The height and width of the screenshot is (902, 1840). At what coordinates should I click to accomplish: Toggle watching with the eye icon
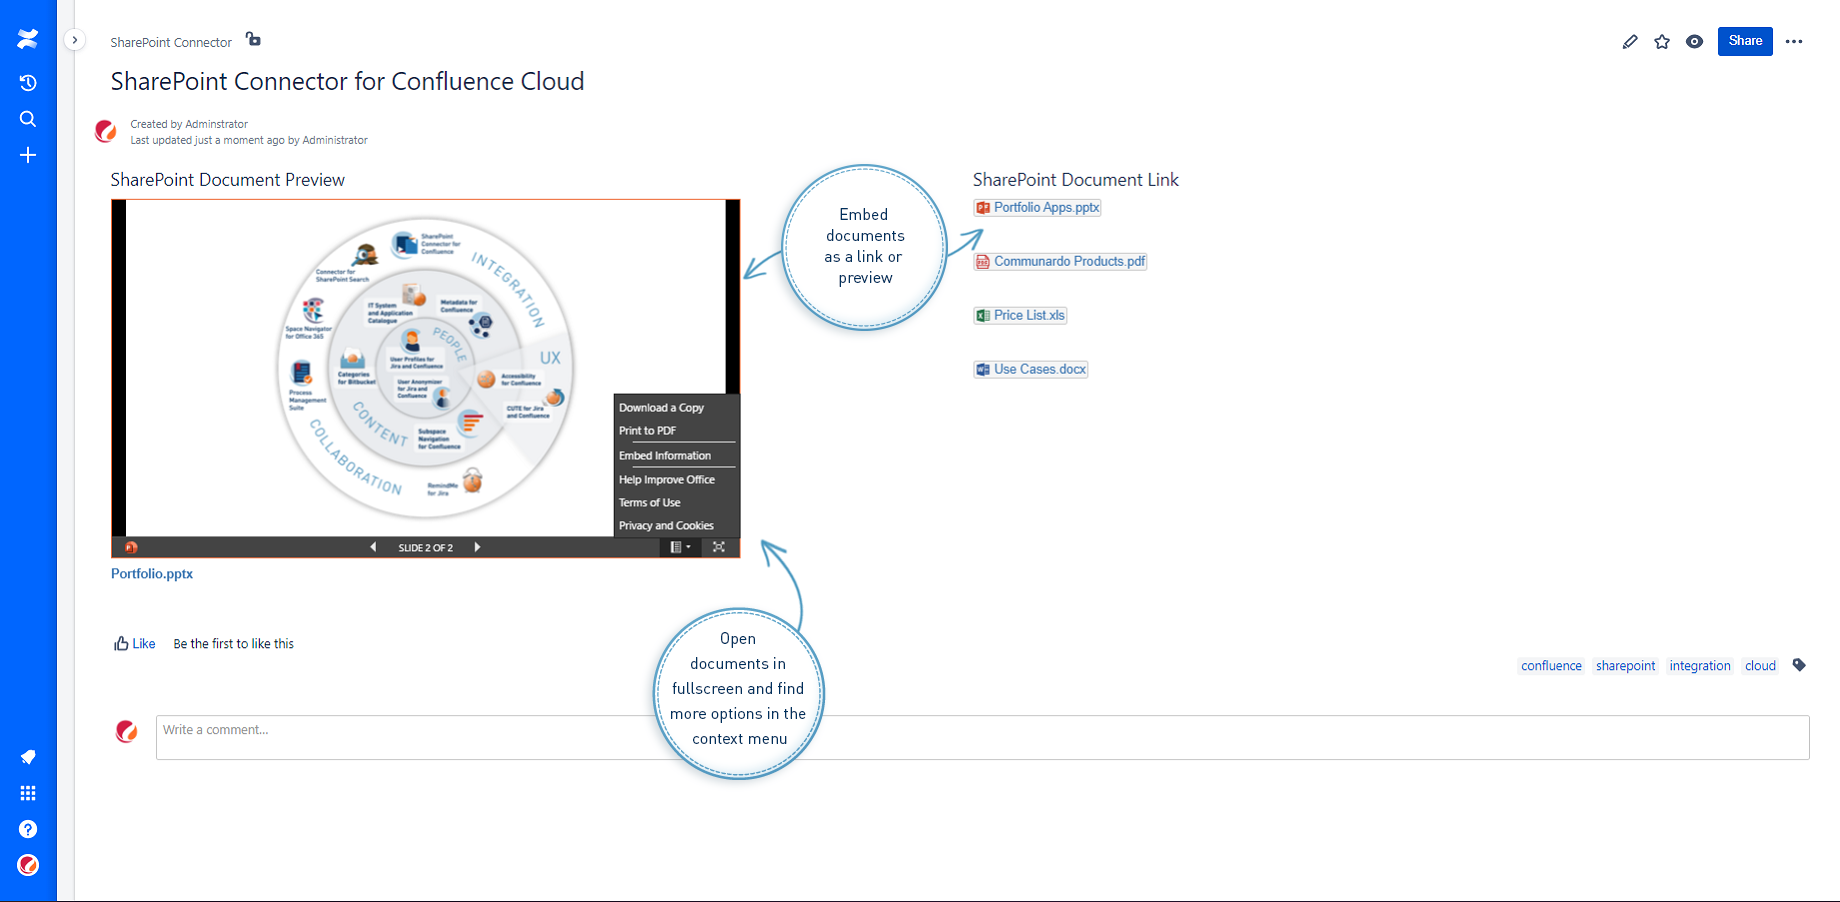(x=1694, y=41)
